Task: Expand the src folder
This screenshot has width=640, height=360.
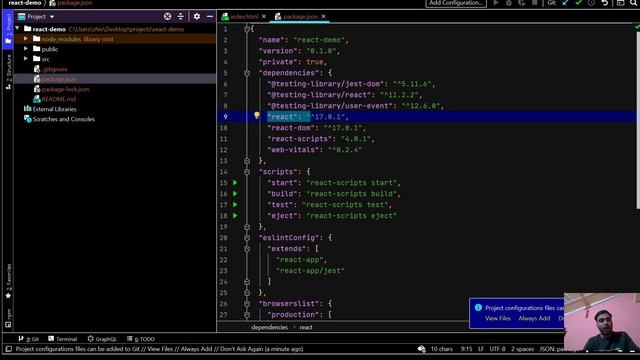Action: 26,59
